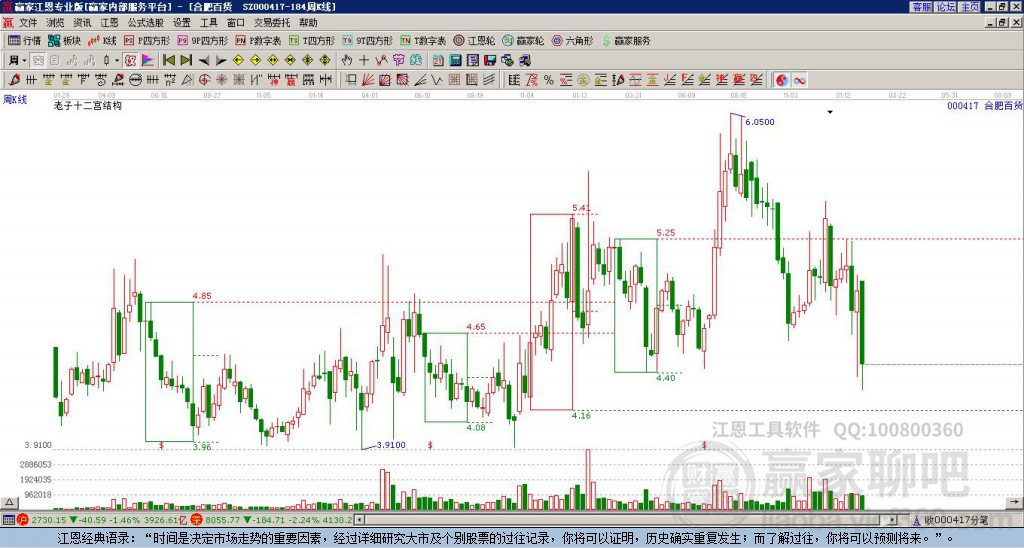Open the 9P四方形 tool
1024x548 pixels.
pyautogui.click(x=203, y=40)
